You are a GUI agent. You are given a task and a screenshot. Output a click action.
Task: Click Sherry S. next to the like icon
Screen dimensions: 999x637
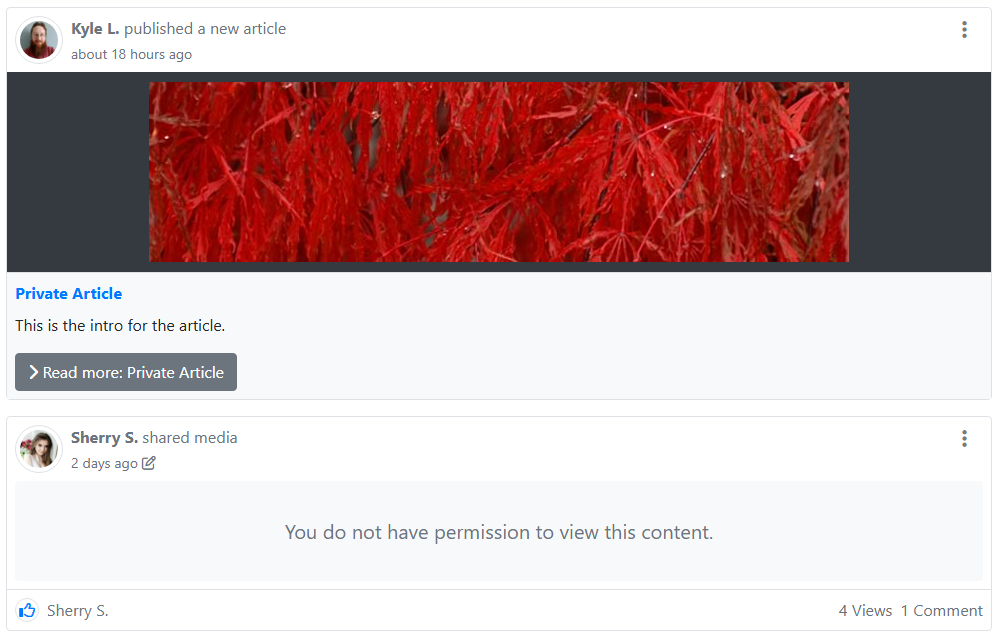click(x=77, y=610)
